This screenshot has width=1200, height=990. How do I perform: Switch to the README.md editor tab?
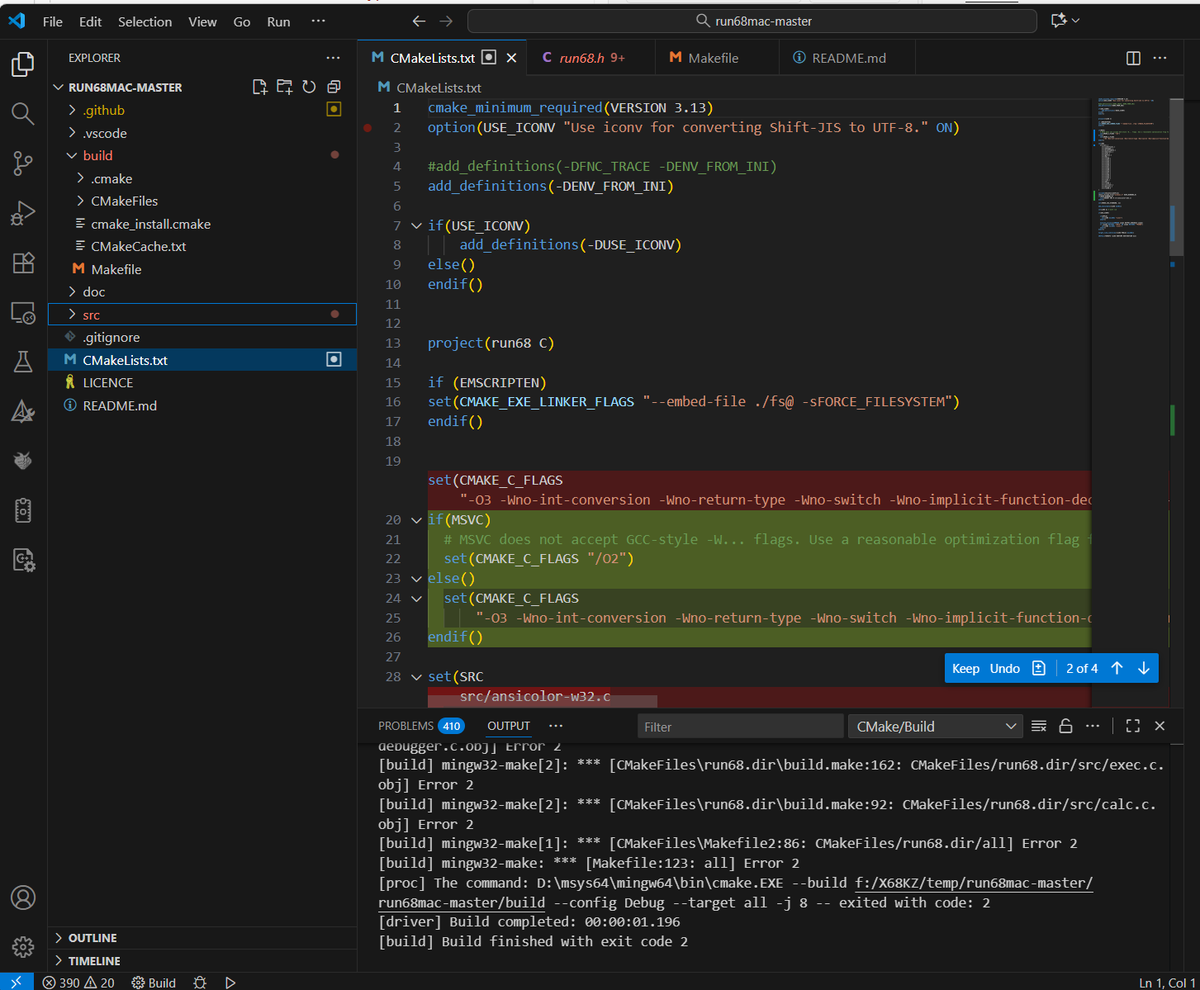pos(848,58)
